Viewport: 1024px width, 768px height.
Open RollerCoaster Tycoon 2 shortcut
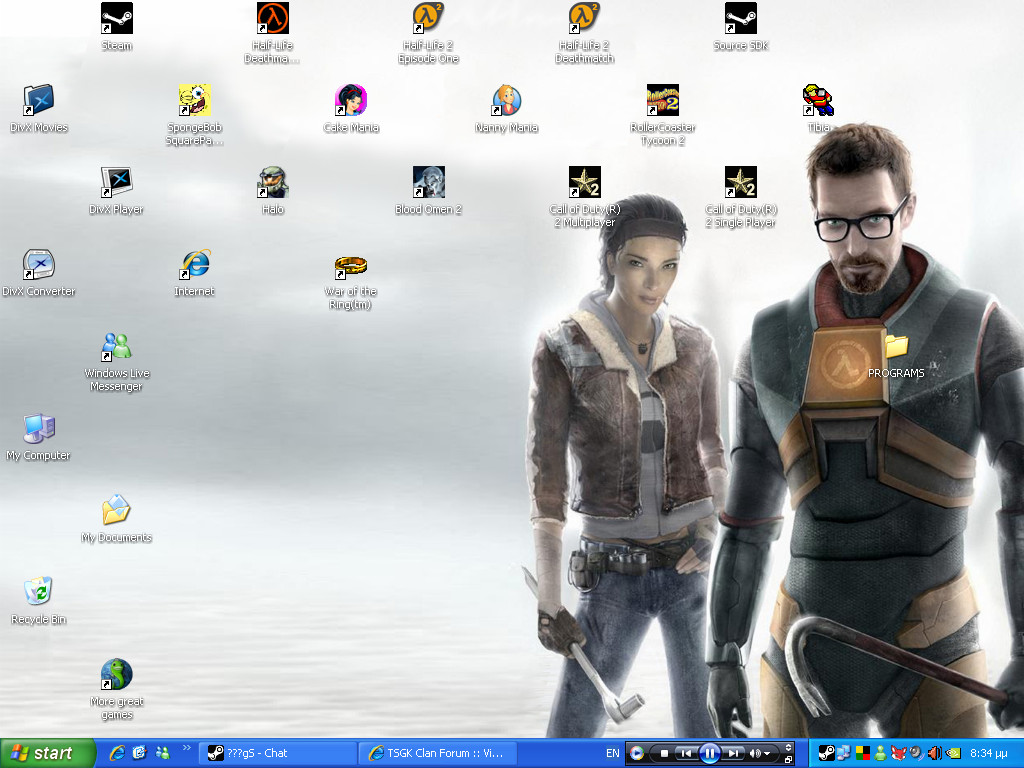pos(663,100)
